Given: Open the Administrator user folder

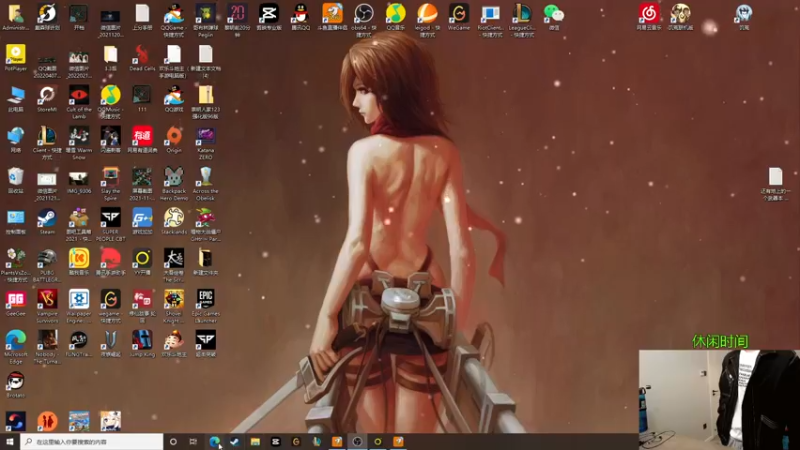Looking at the screenshot, I should point(15,17).
